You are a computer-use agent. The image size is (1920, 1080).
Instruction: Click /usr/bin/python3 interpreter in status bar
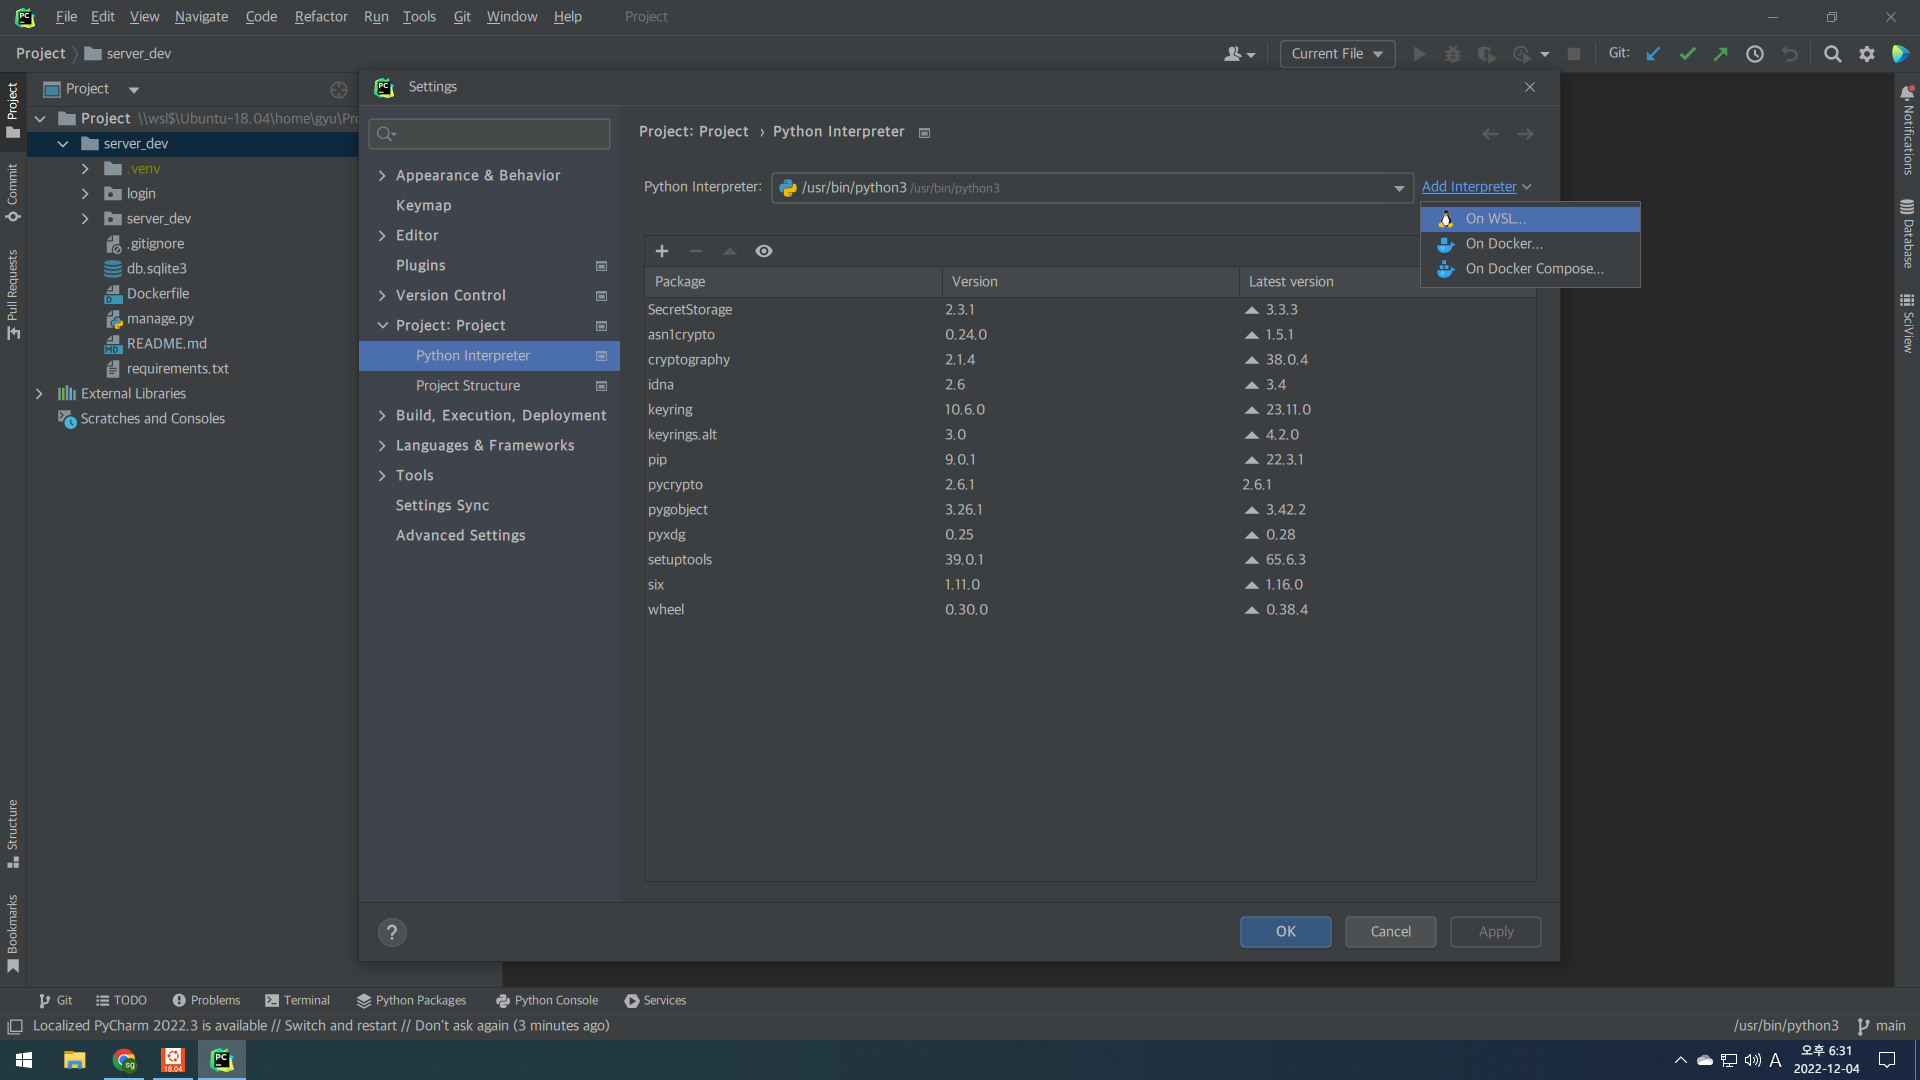1786,1026
